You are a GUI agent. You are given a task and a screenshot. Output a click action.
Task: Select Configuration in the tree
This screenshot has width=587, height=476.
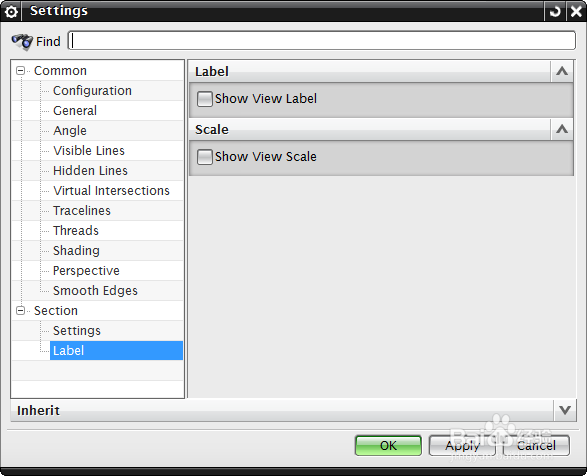tap(92, 91)
